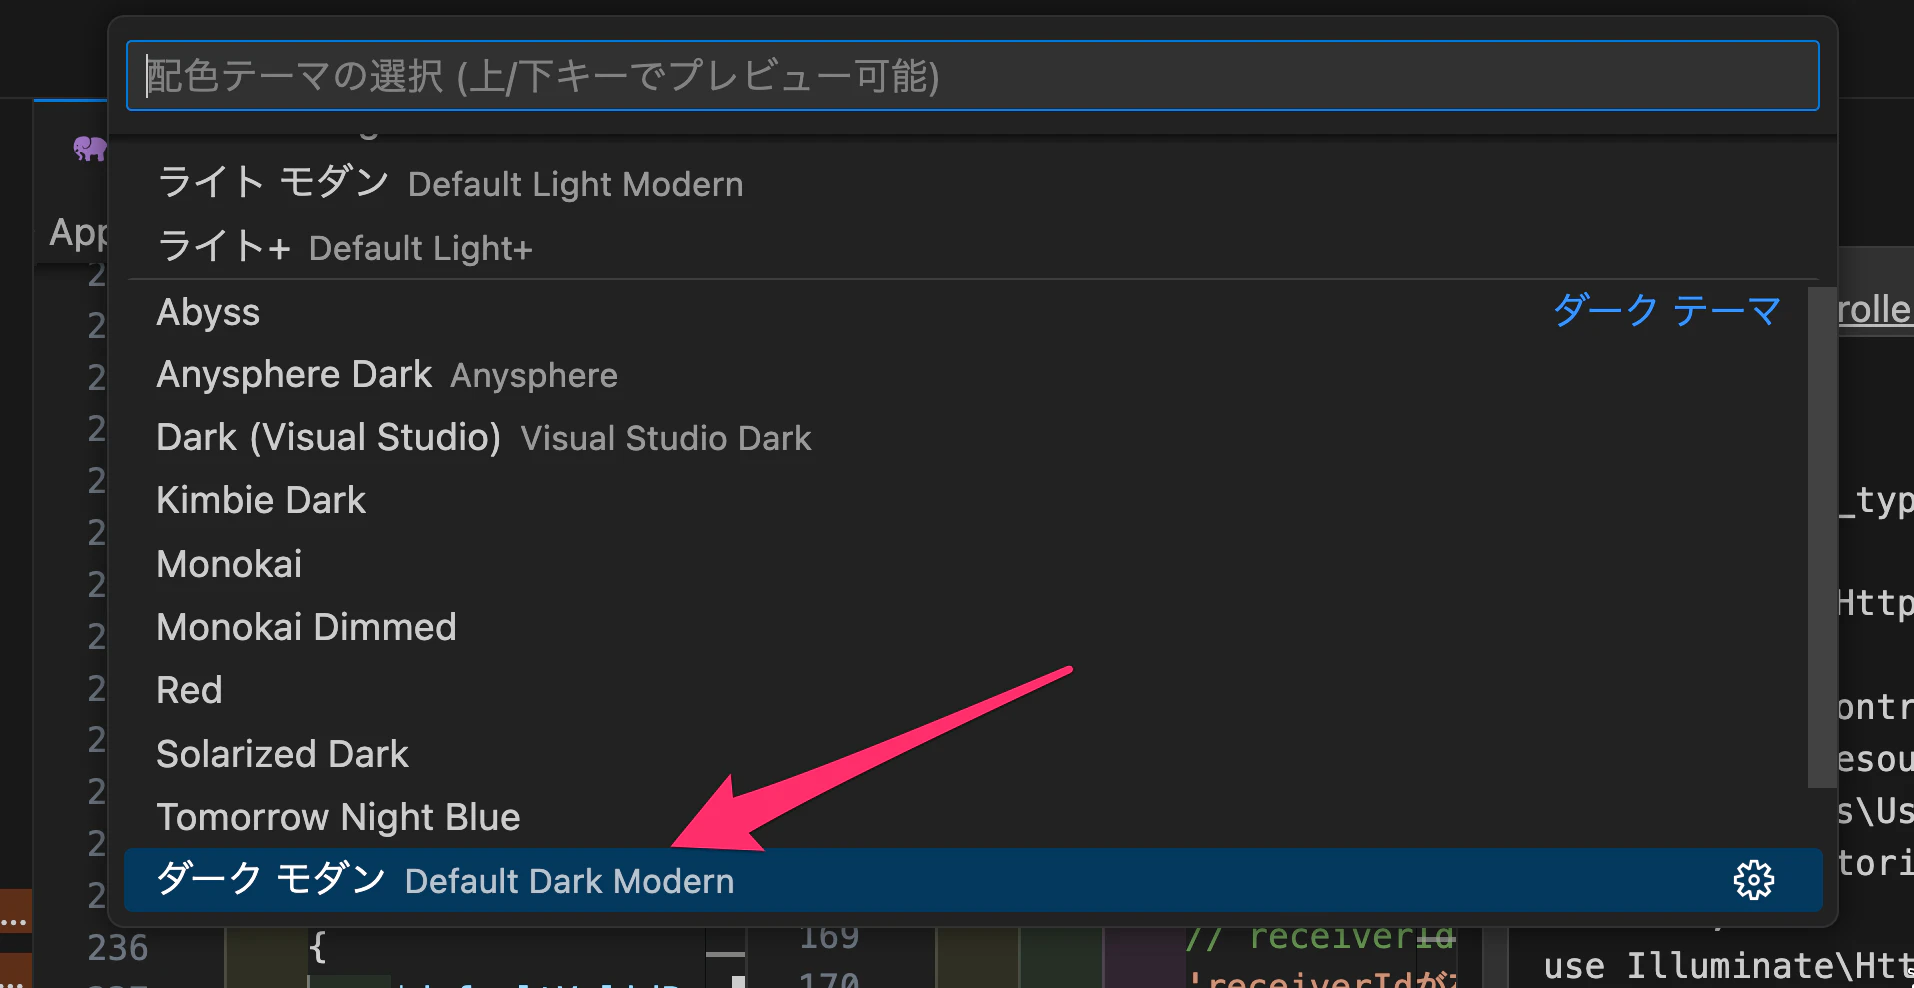
Task: Choose the Abyss theme
Action: coord(972,312)
